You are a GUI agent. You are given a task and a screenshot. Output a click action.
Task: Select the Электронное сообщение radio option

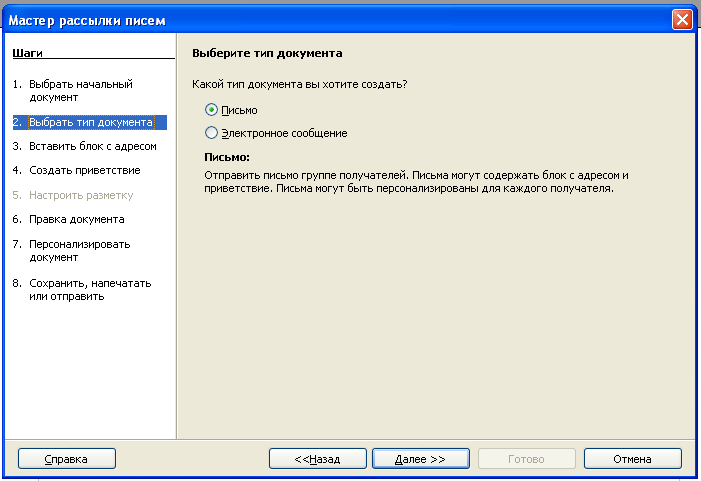pos(211,133)
